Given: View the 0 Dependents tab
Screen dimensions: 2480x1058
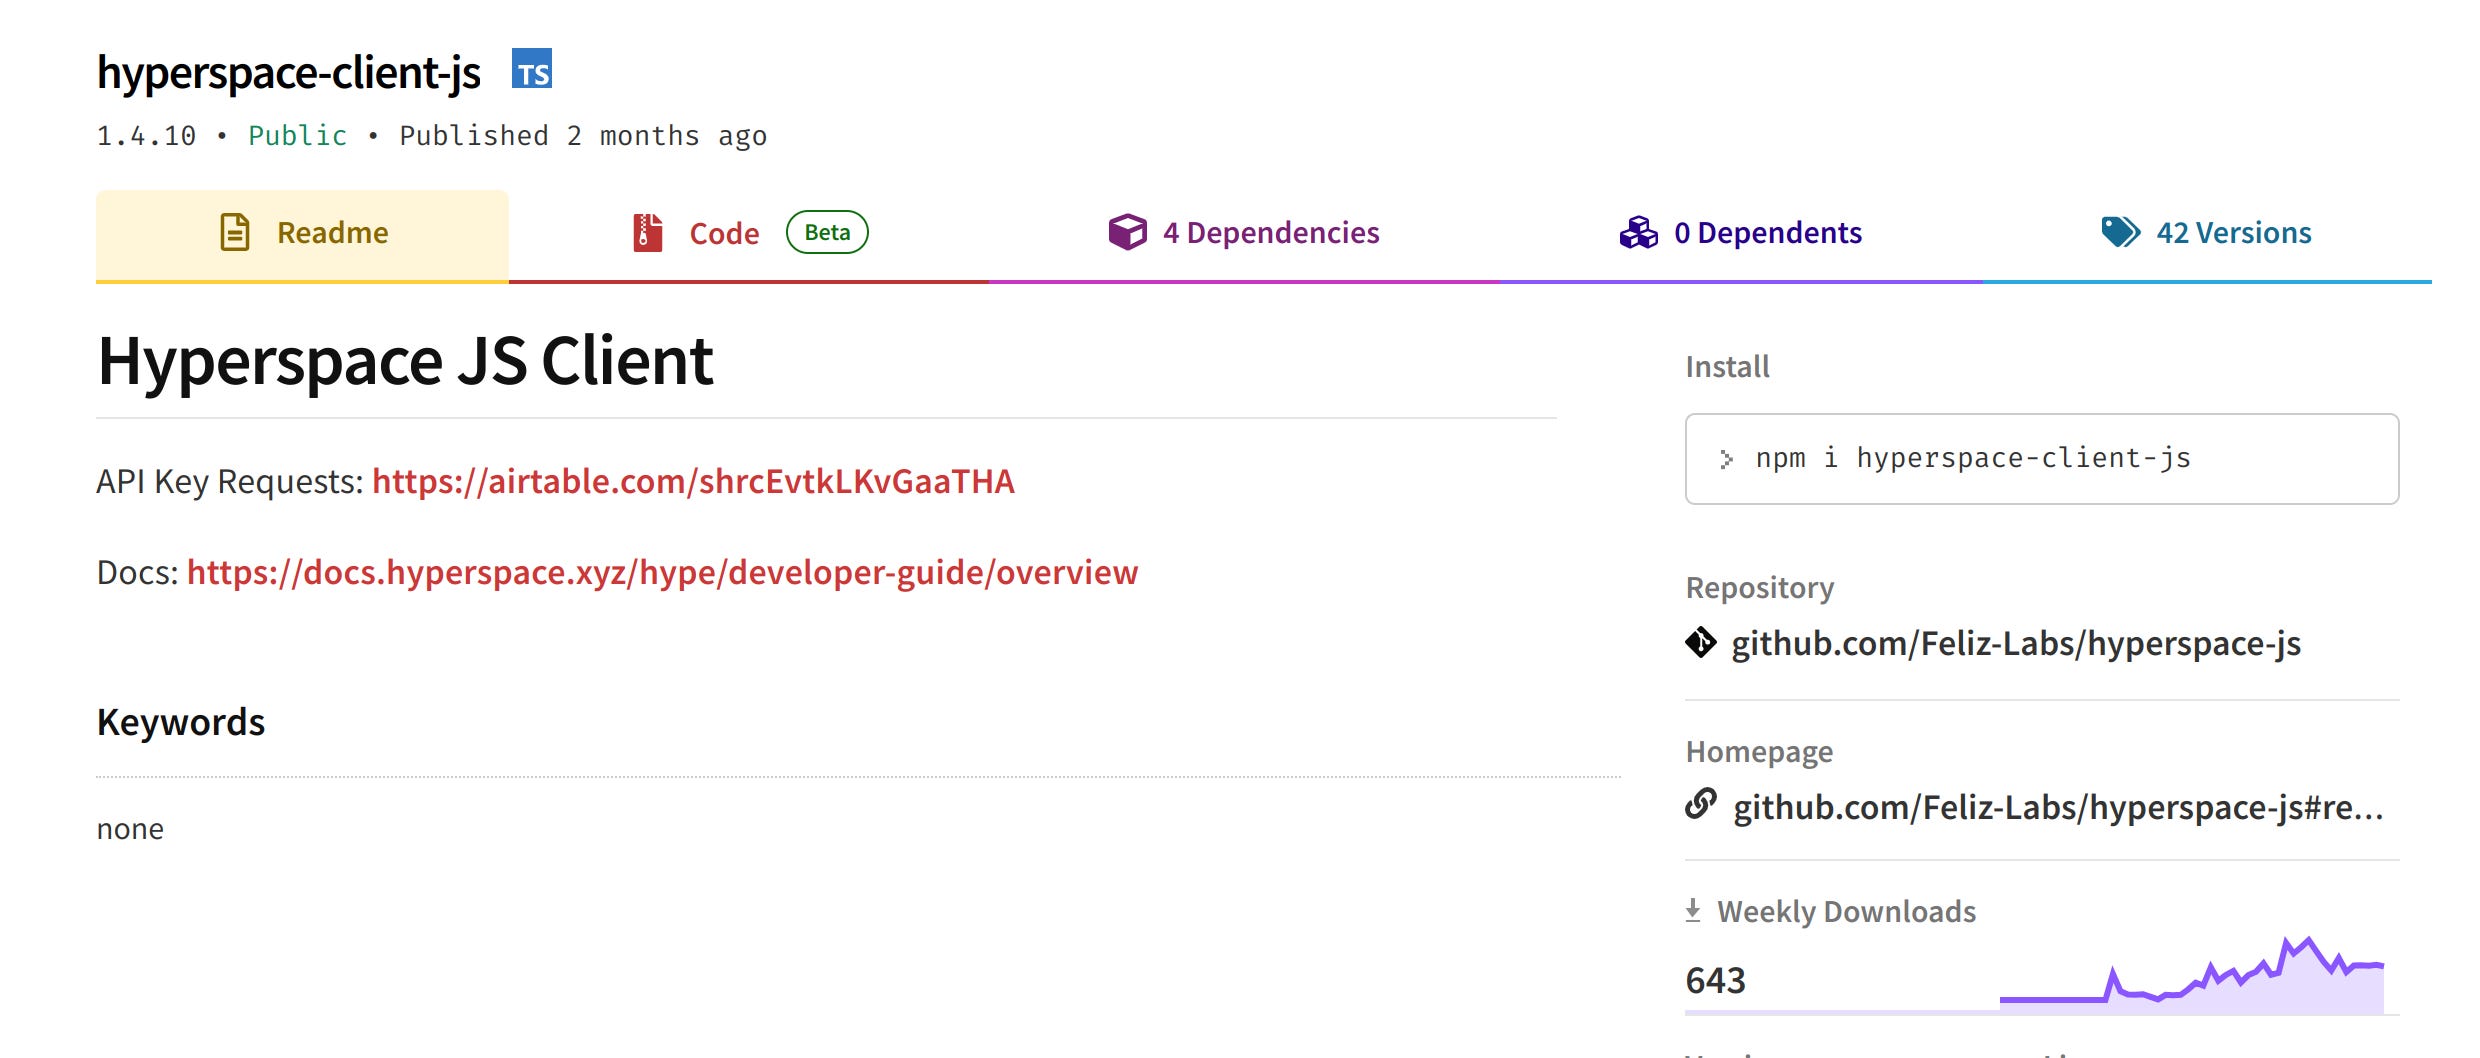Looking at the screenshot, I should click(x=1741, y=234).
